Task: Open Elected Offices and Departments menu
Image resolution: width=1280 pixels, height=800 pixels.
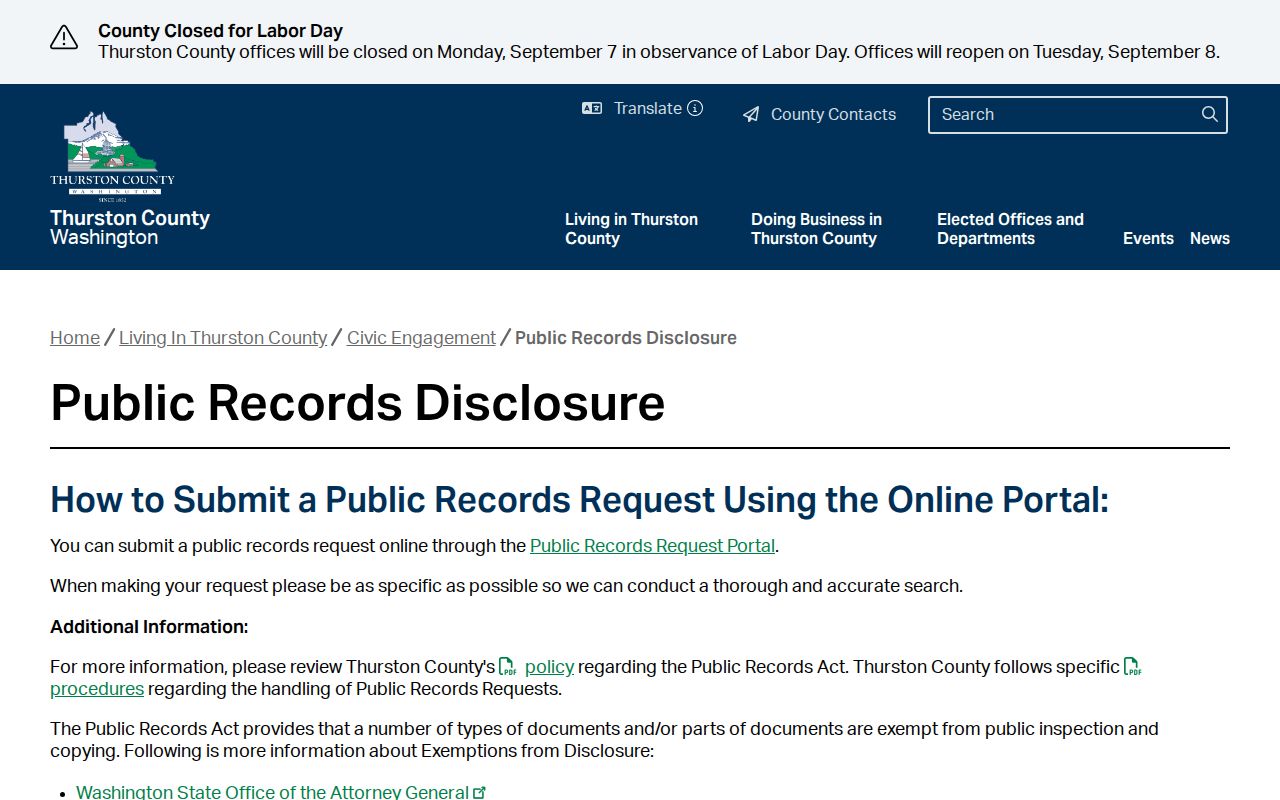Action: click(1010, 229)
